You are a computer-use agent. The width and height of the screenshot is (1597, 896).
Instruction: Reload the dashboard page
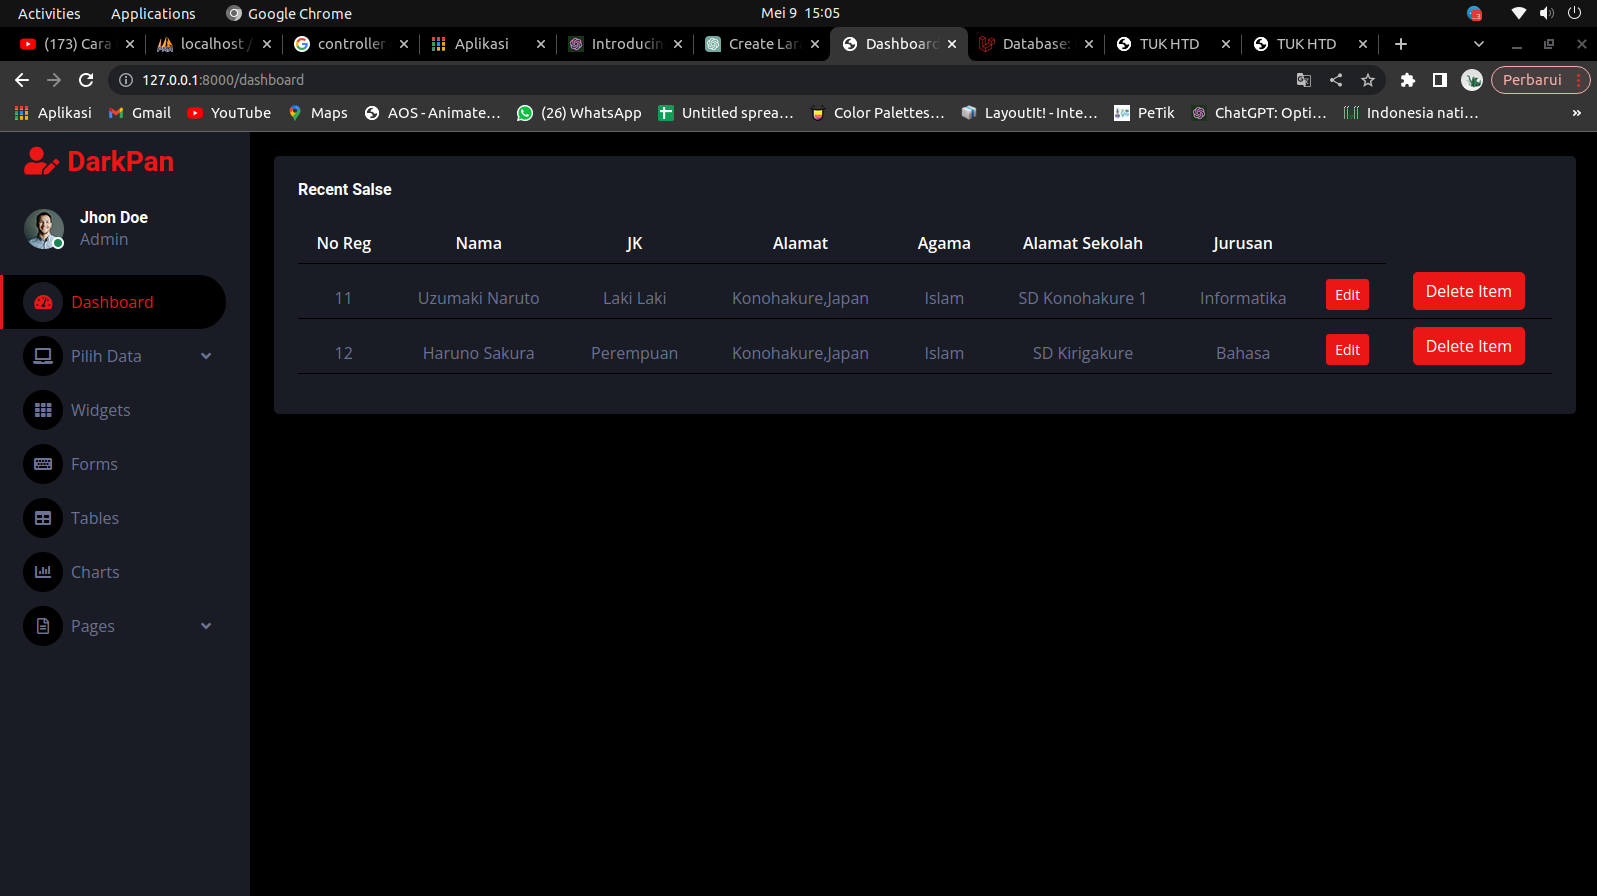(x=86, y=80)
